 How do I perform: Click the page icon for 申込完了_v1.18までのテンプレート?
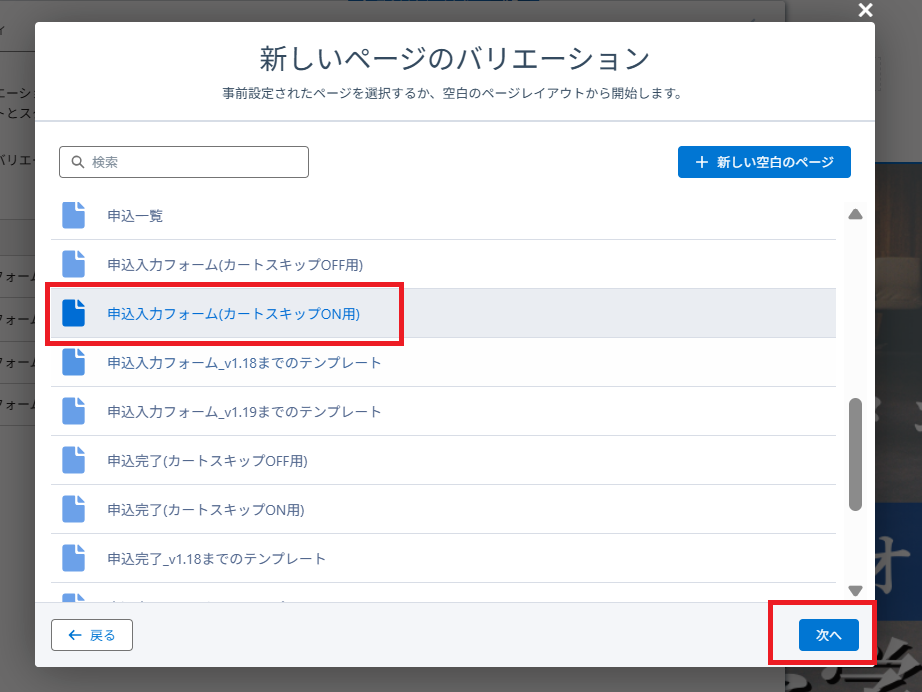(x=74, y=558)
